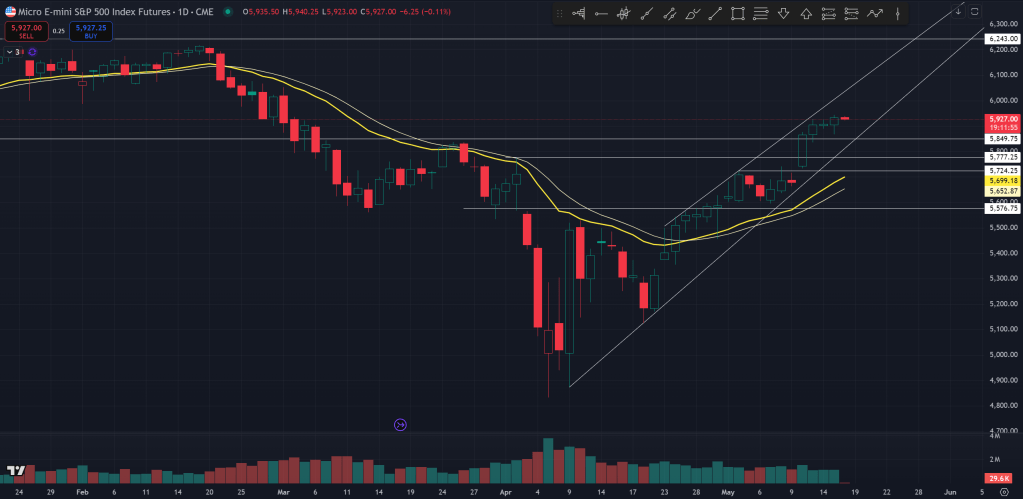
Task: Open TradingView logo at bottom left
Action: (x=15, y=470)
